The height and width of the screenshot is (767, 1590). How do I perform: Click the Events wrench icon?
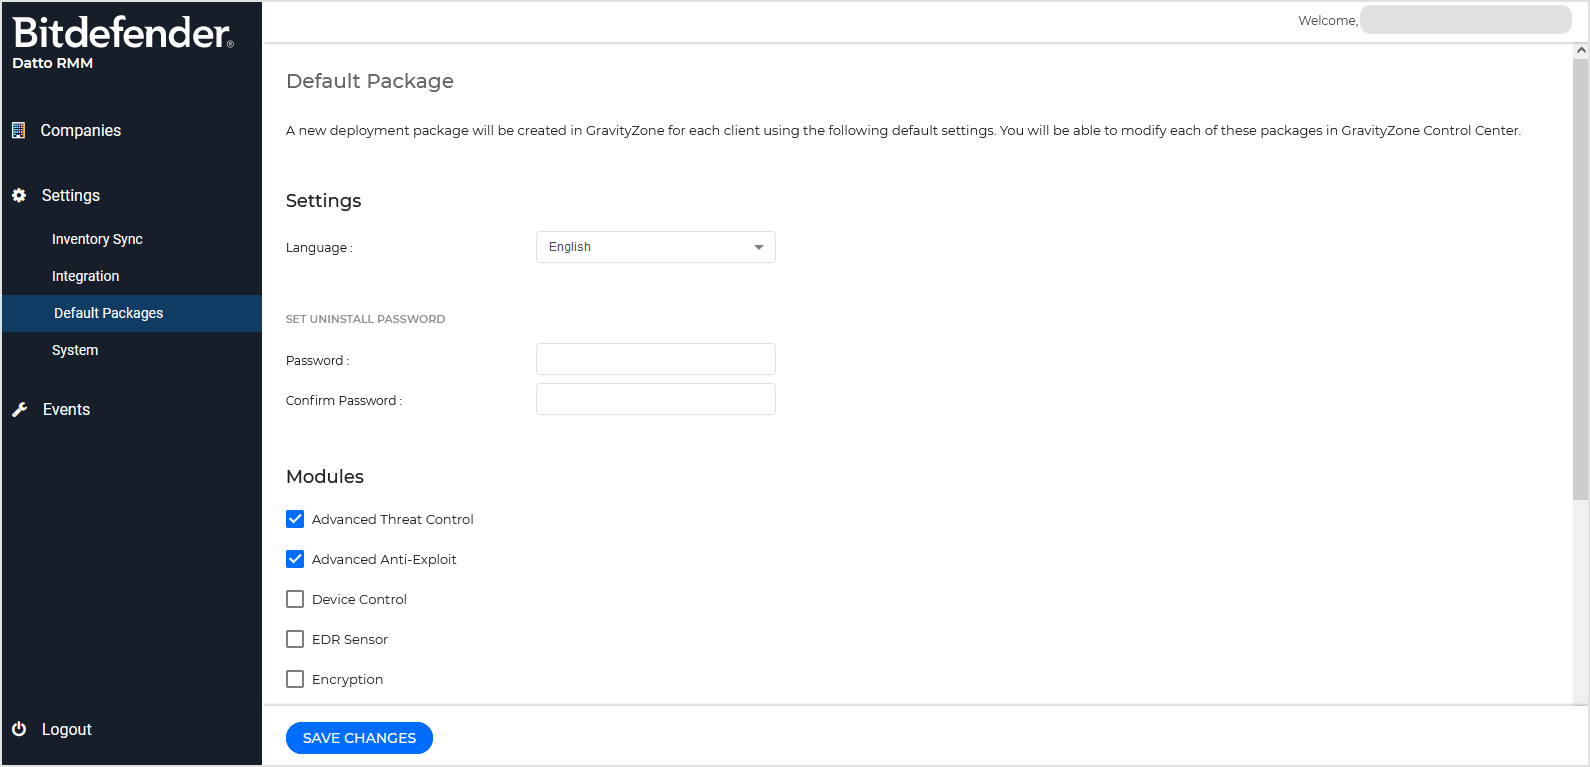(x=19, y=410)
